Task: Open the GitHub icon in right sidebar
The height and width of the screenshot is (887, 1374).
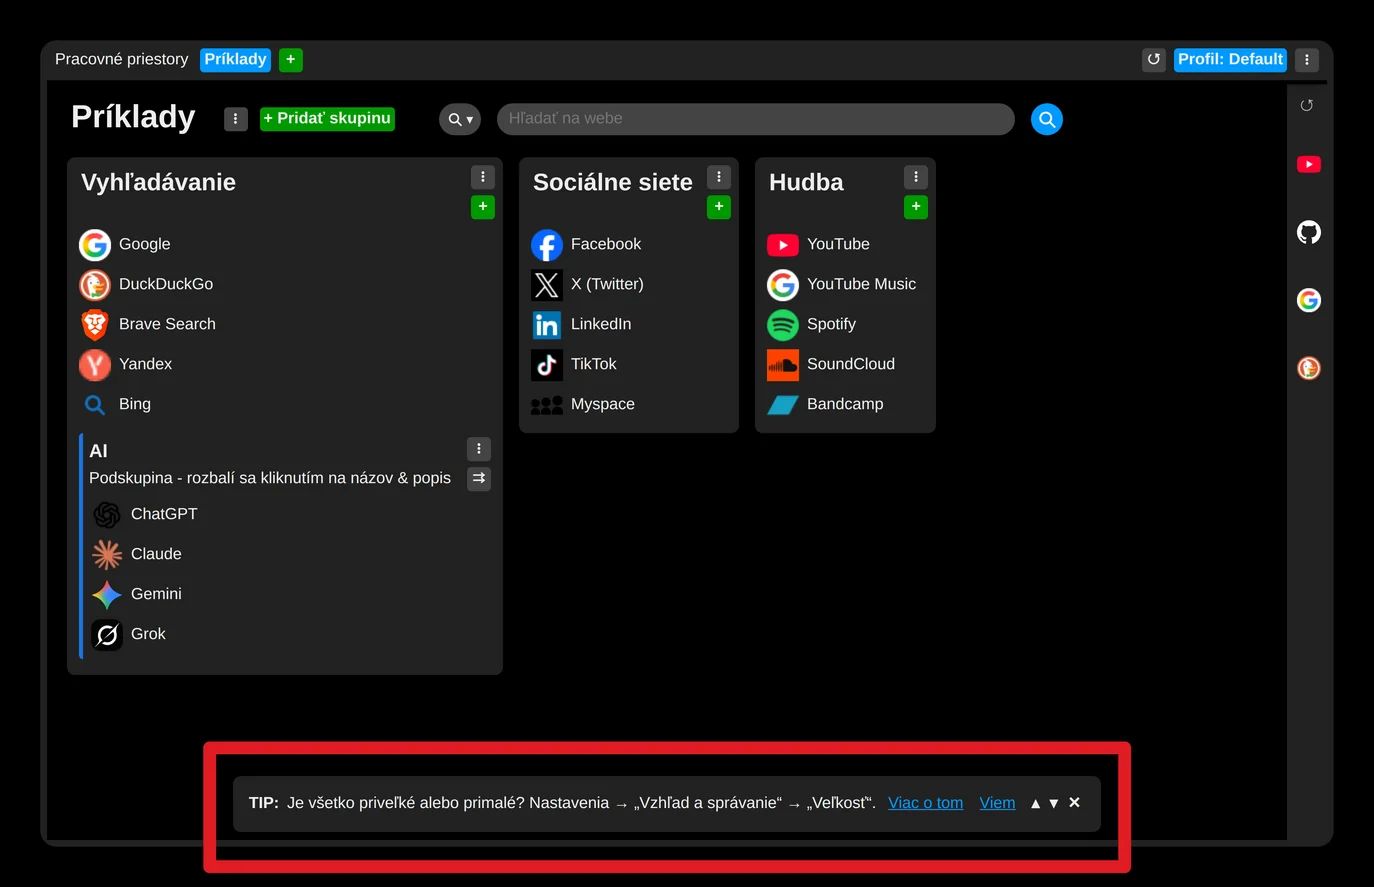Action: 1309,232
